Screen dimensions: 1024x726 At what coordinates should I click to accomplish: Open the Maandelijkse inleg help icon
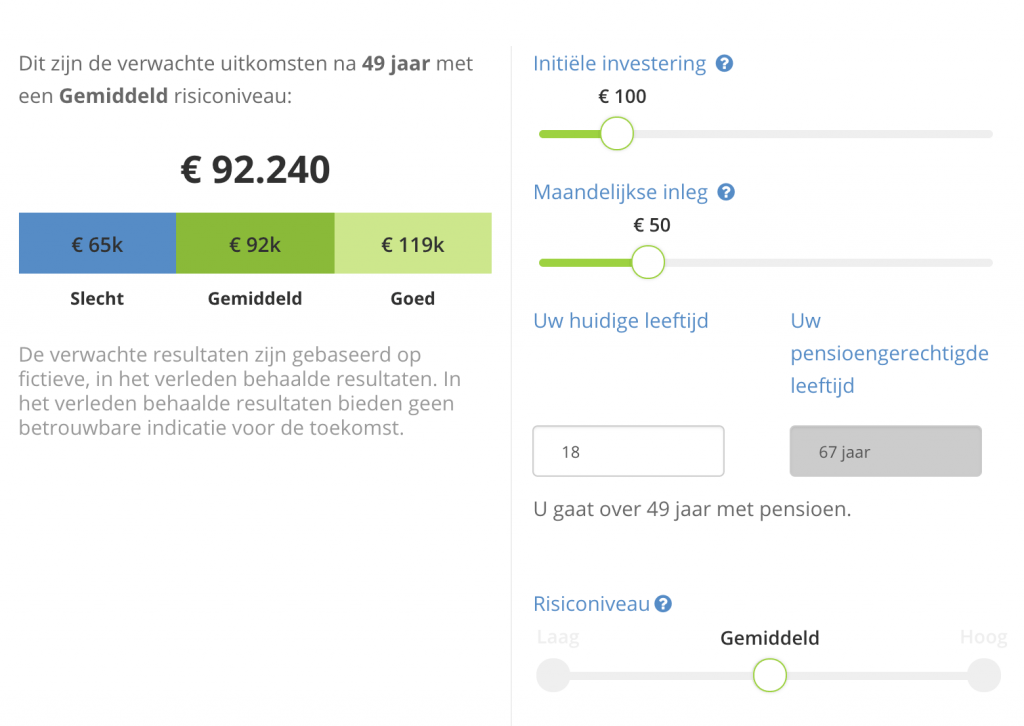click(727, 192)
